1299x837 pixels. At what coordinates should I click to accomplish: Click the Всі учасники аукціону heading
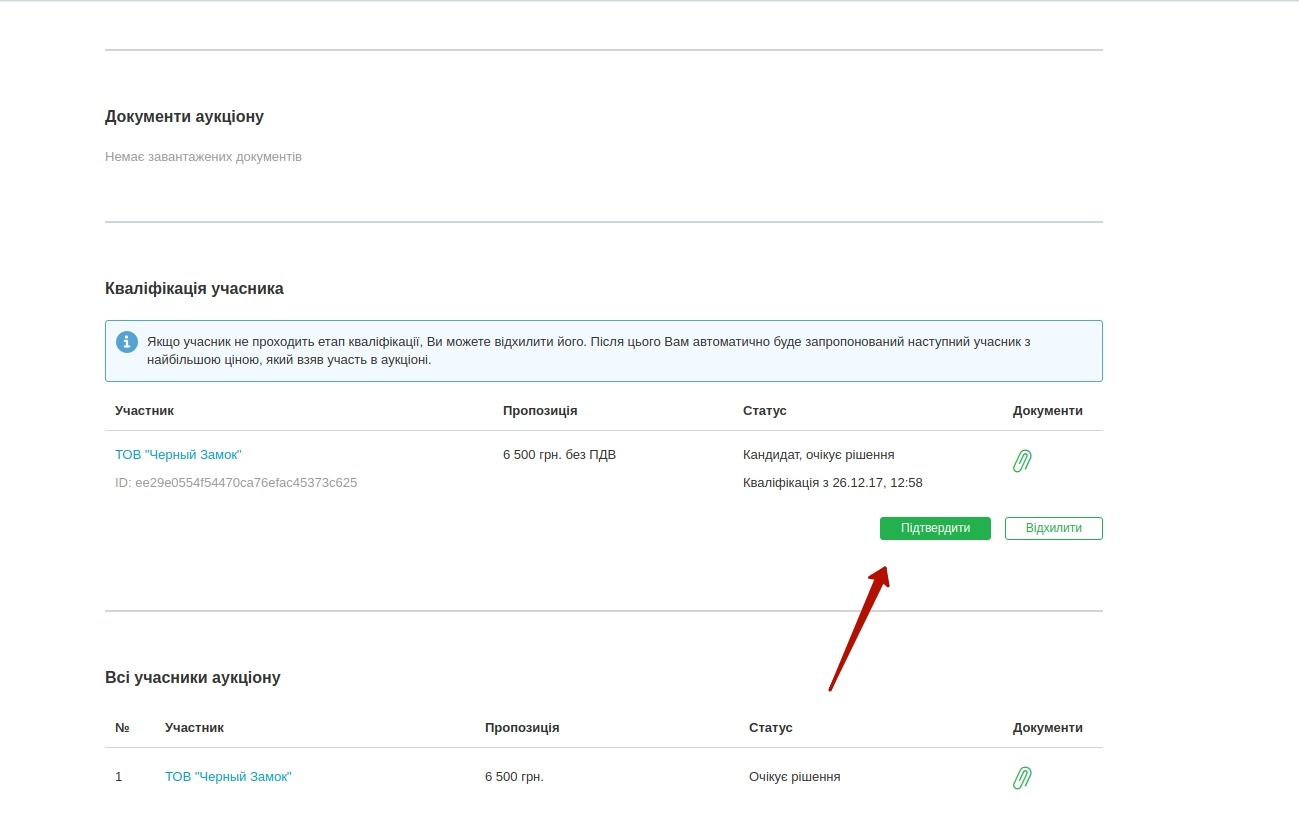pos(192,678)
